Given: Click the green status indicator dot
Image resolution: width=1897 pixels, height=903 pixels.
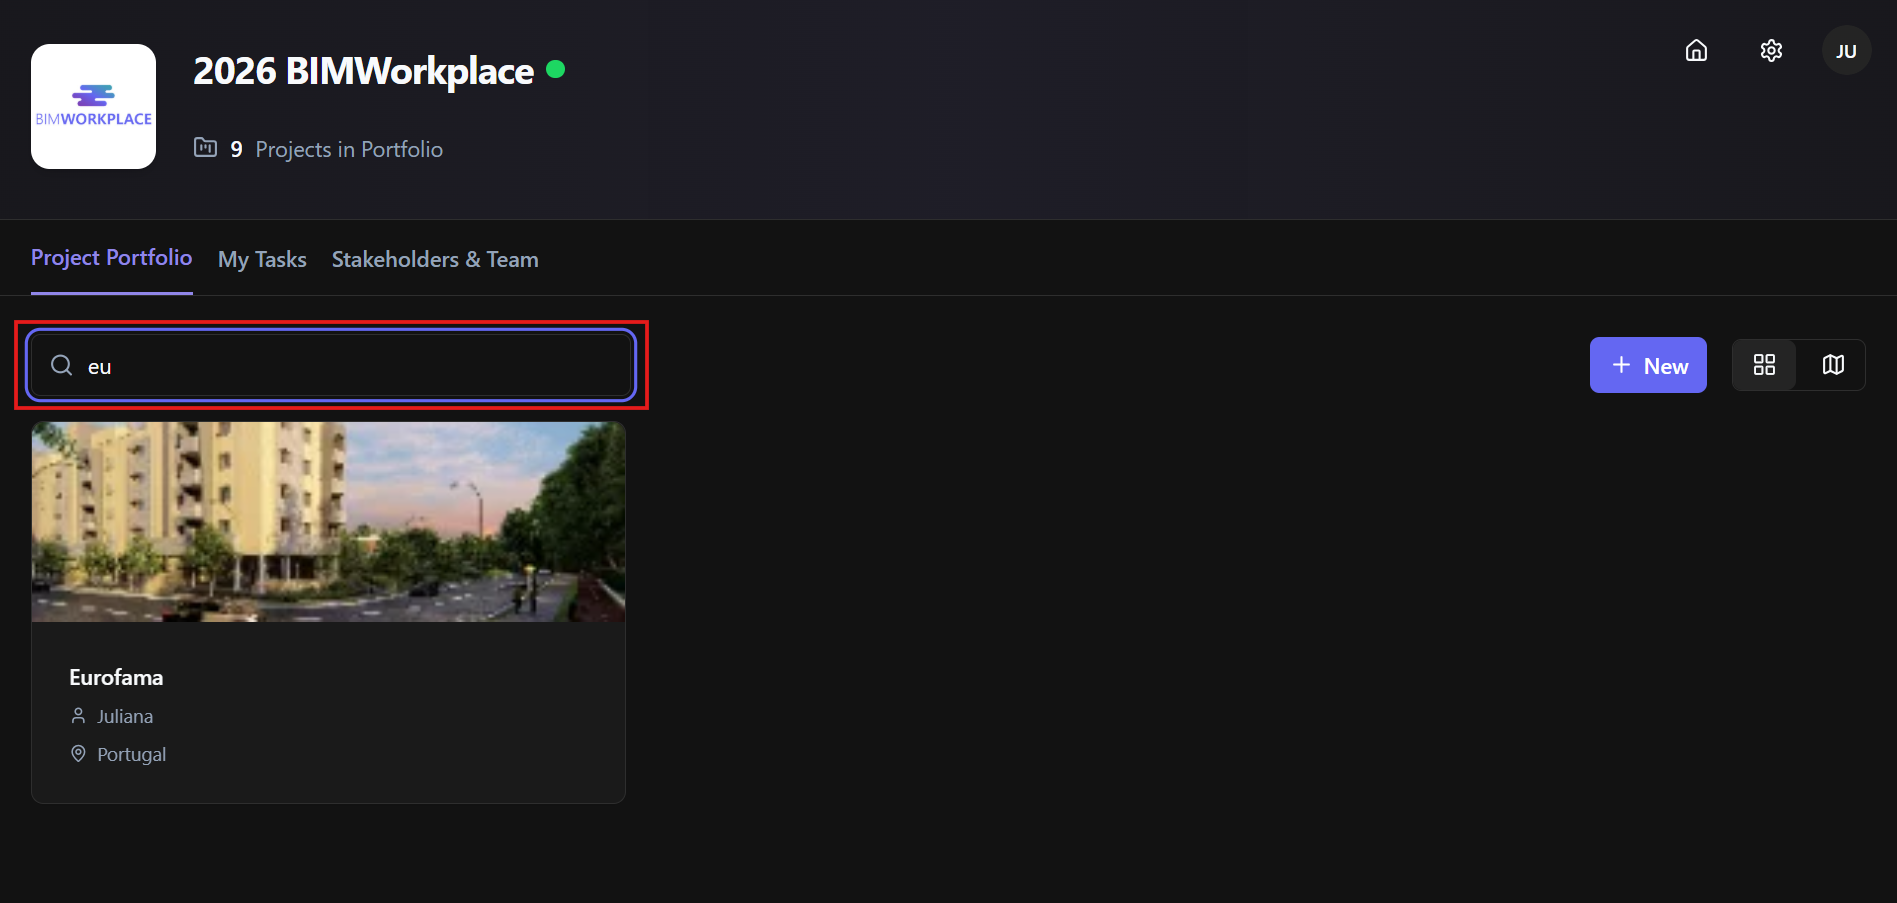Looking at the screenshot, I should pos(556,69).
